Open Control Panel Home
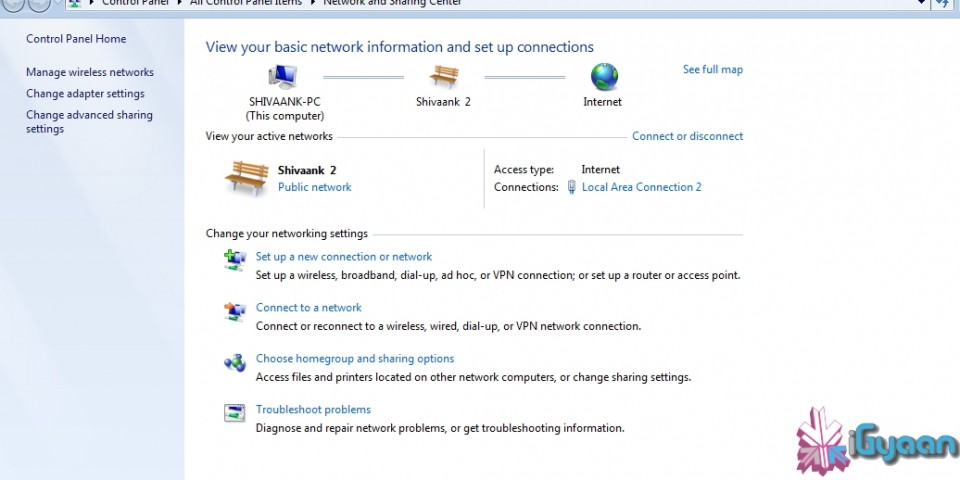 click(x=76, y=39)
